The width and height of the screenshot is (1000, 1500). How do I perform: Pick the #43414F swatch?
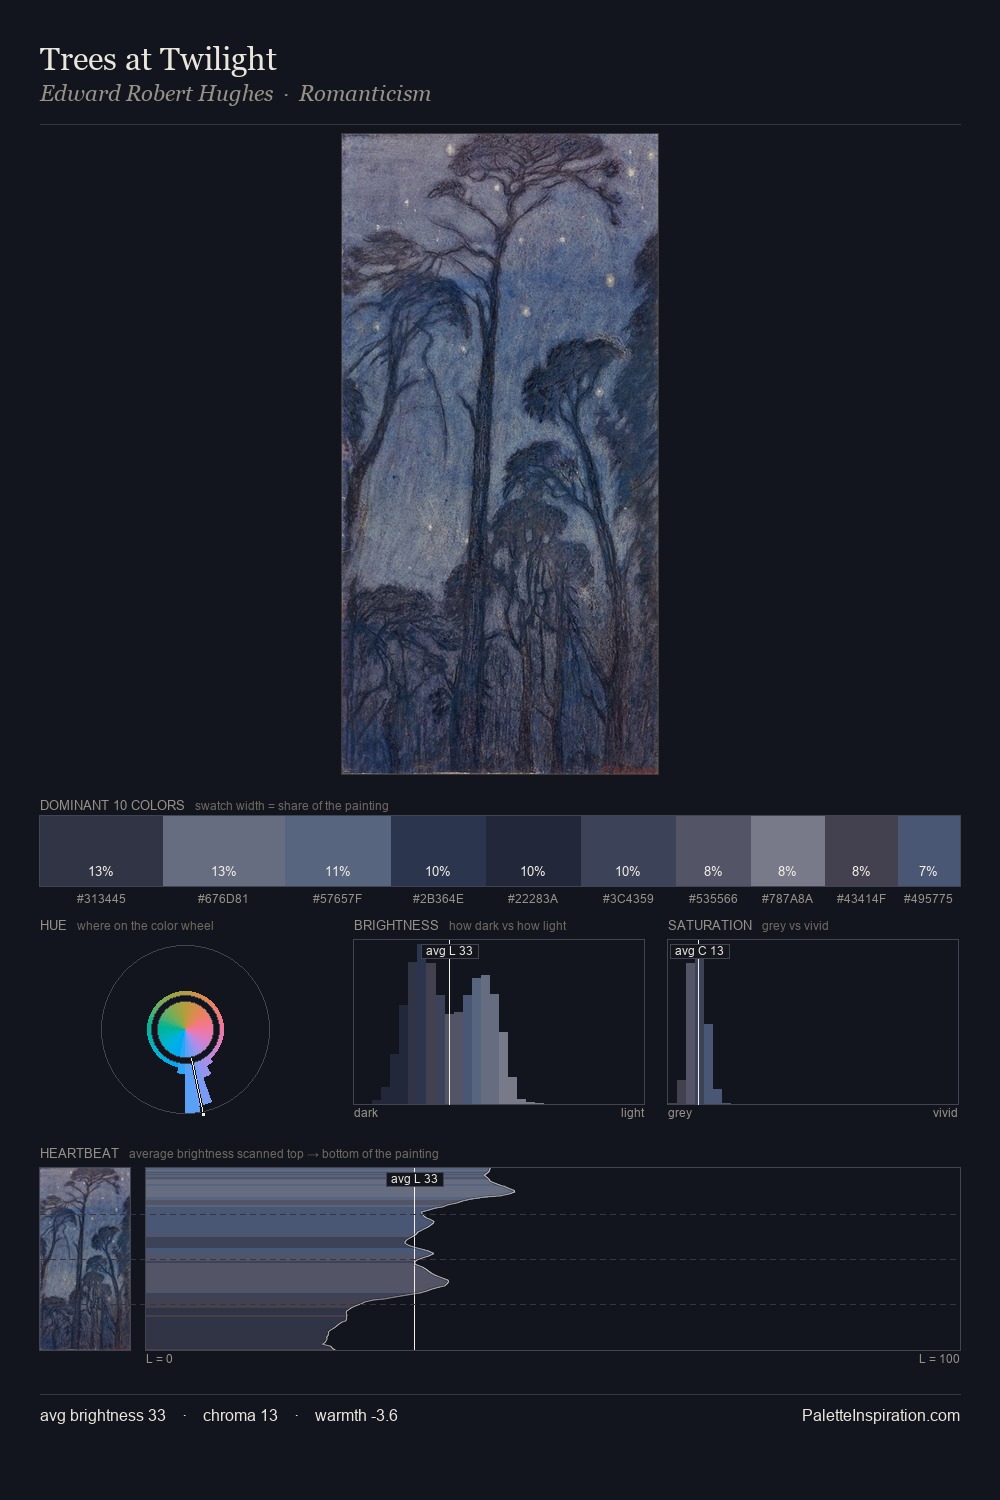click(x=861, y=851)
